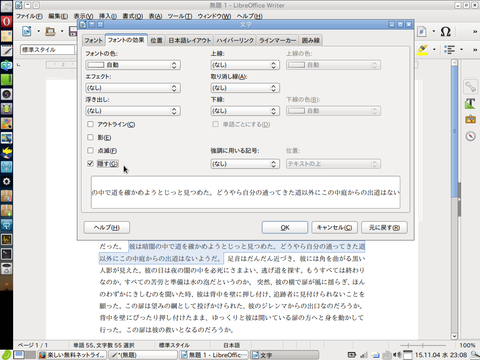
Task: Open the ファイル menu
Action: point(29,16)
